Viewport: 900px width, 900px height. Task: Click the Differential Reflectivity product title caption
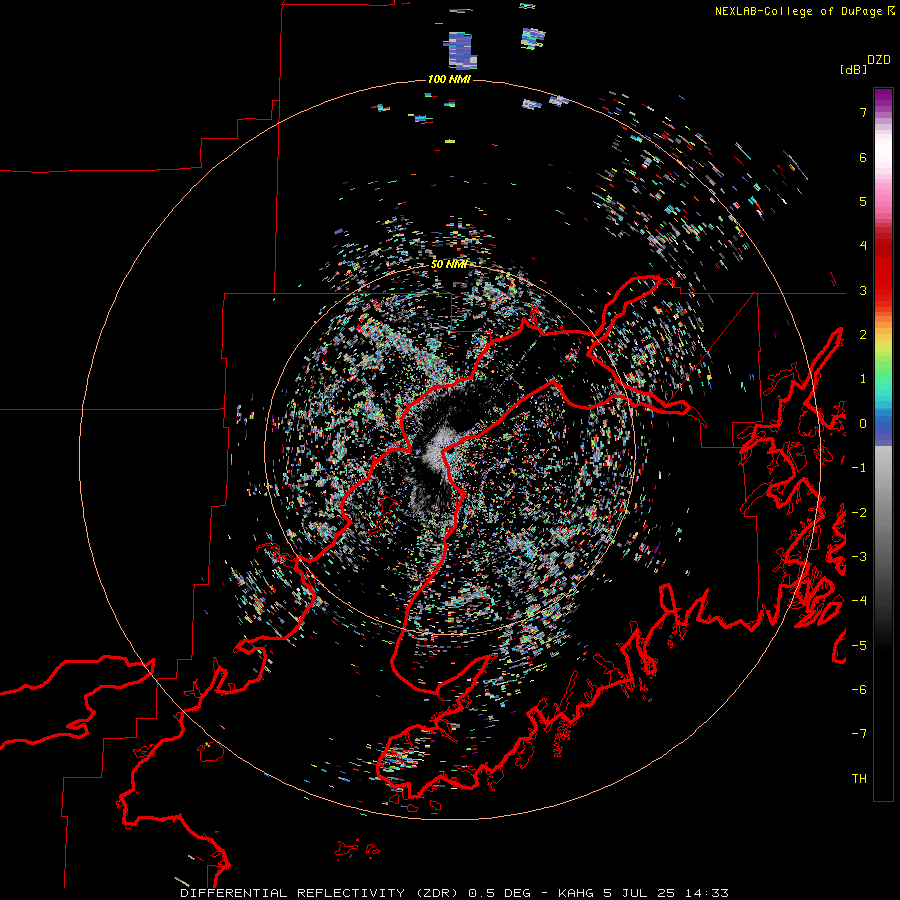click(455, 893)
